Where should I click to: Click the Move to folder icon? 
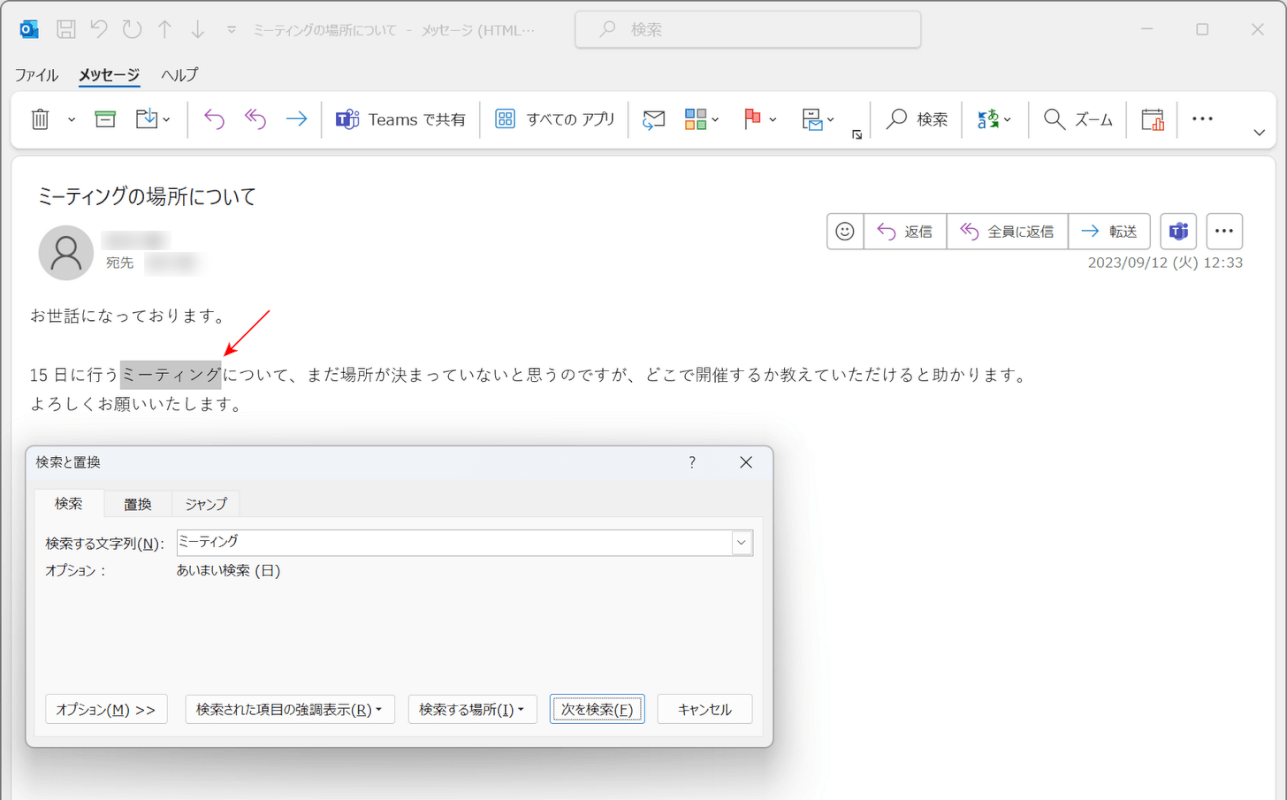click(x=147, y=119)
